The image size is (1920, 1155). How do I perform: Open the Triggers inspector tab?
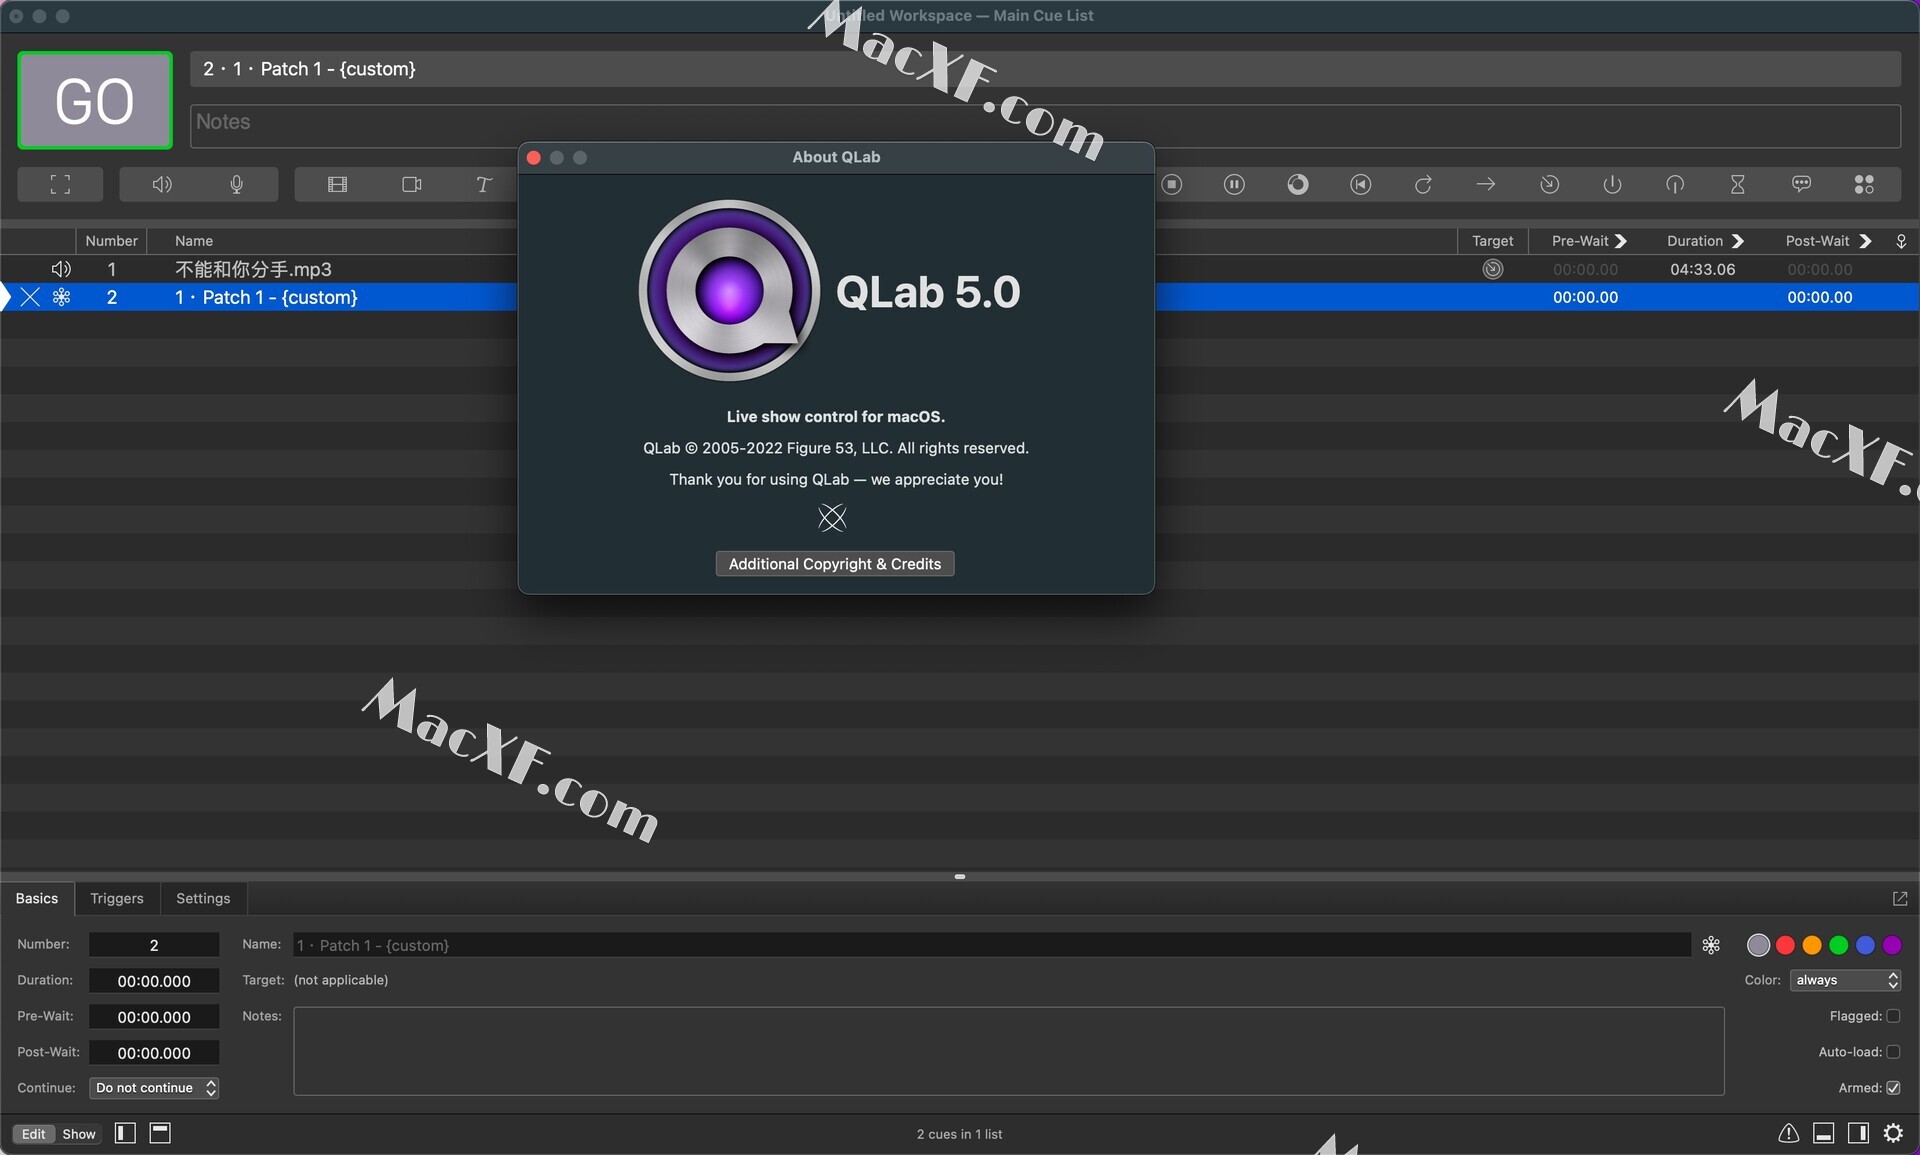pyautogui.click(x=117, y=899)
